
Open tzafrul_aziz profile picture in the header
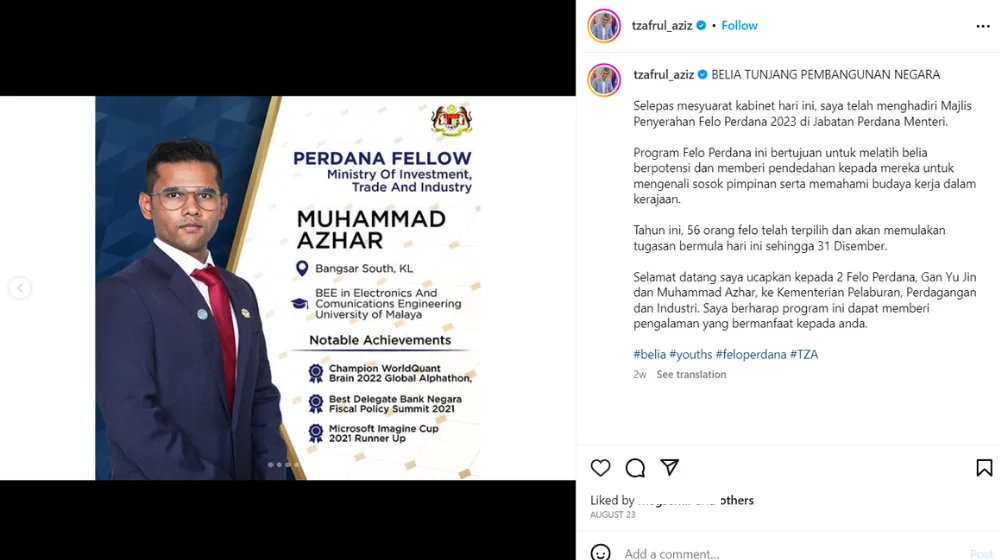[603, 26]
